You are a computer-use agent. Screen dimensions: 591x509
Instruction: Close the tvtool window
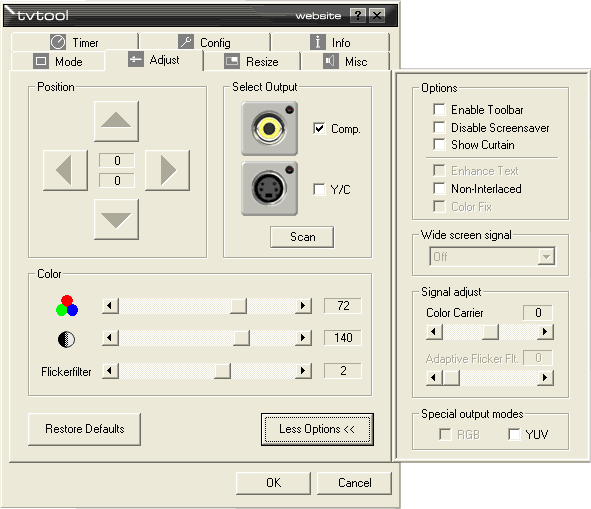(x=377, y=15)
